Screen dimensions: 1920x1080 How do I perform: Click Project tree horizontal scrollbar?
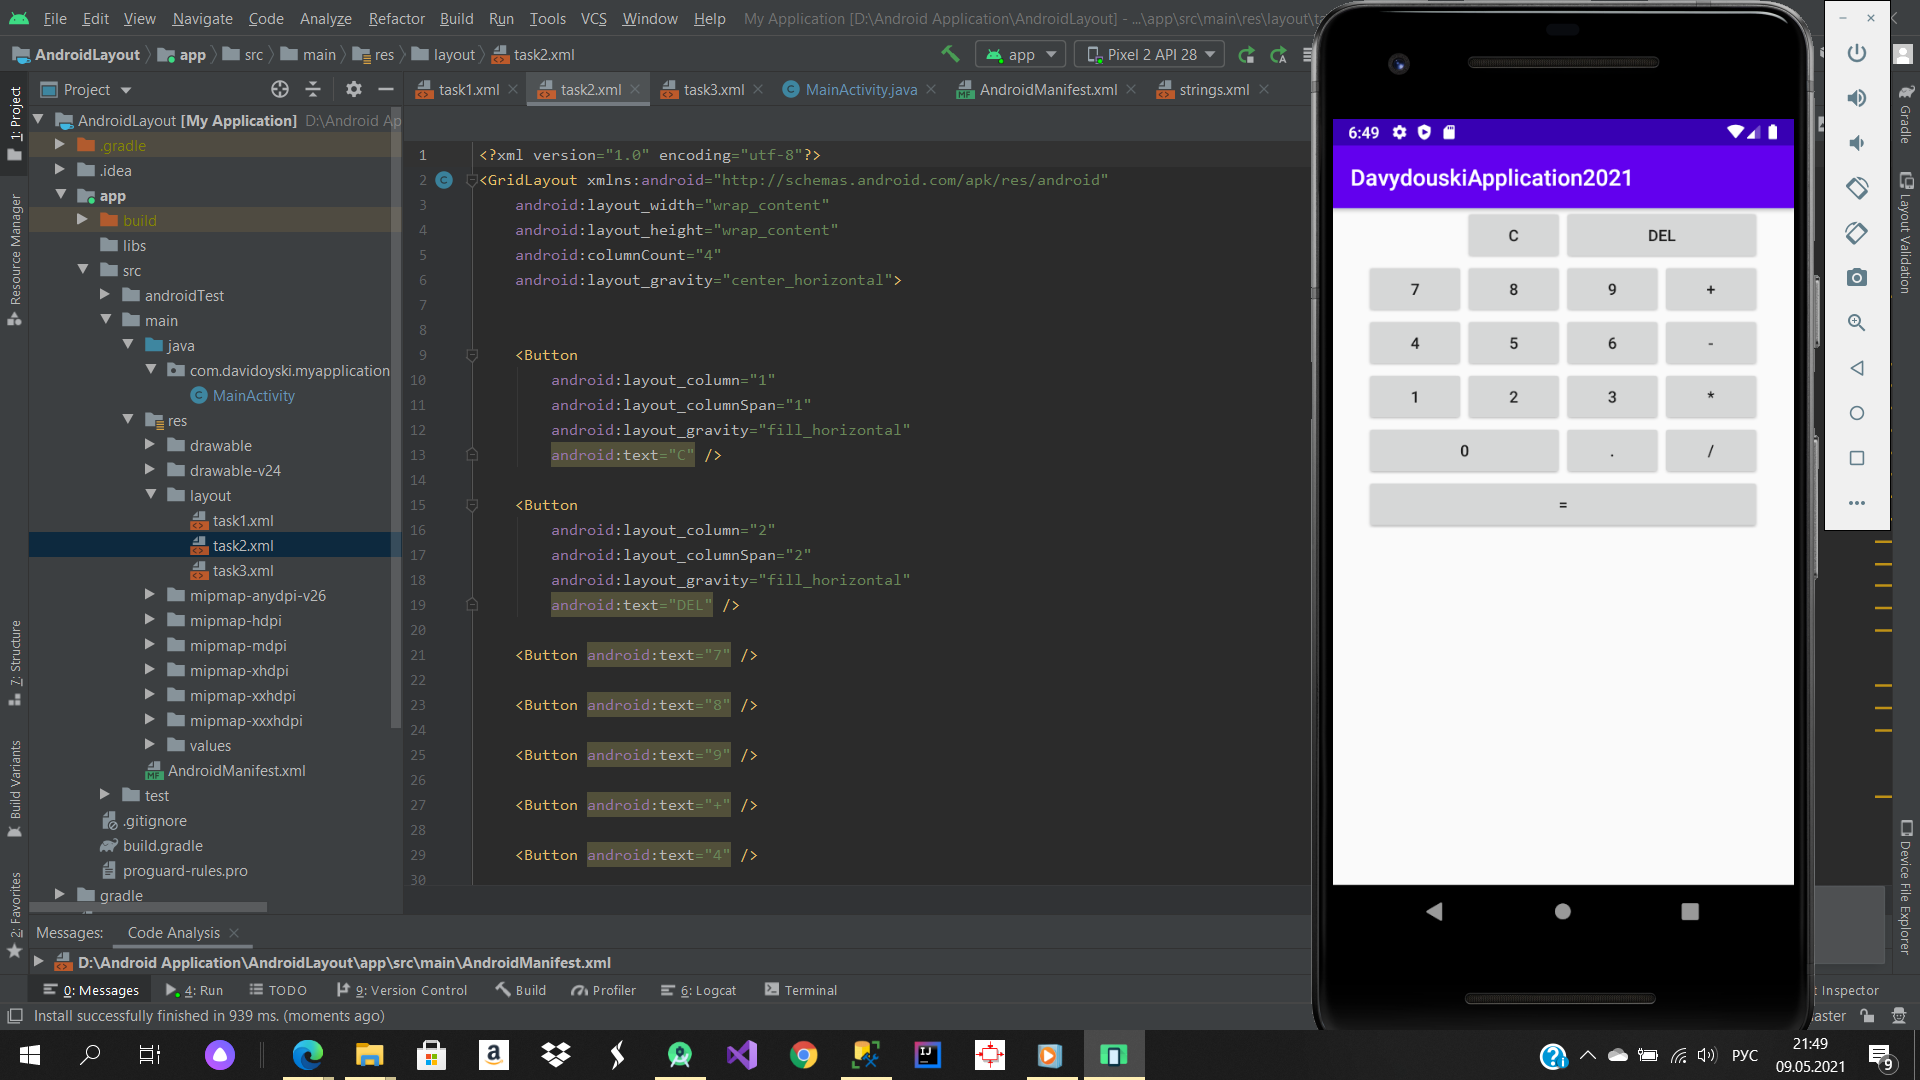coord(150,907)
